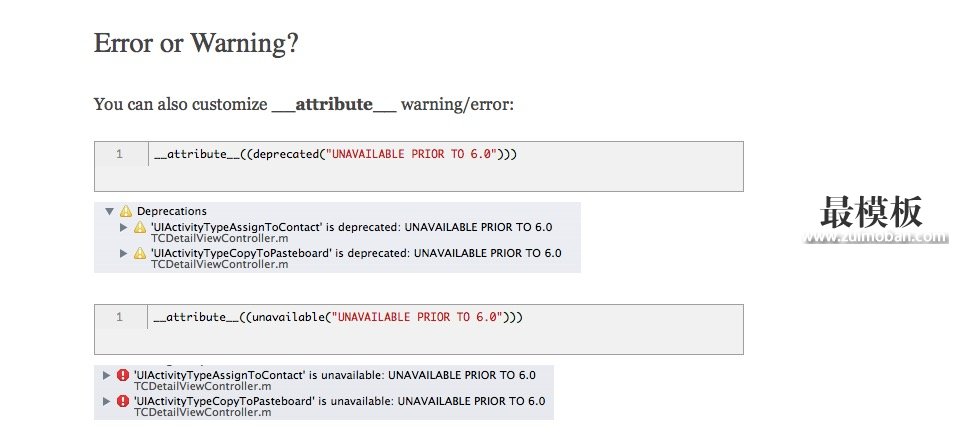Collapse the Deprecations group triangle

click(x=110, y=212)
